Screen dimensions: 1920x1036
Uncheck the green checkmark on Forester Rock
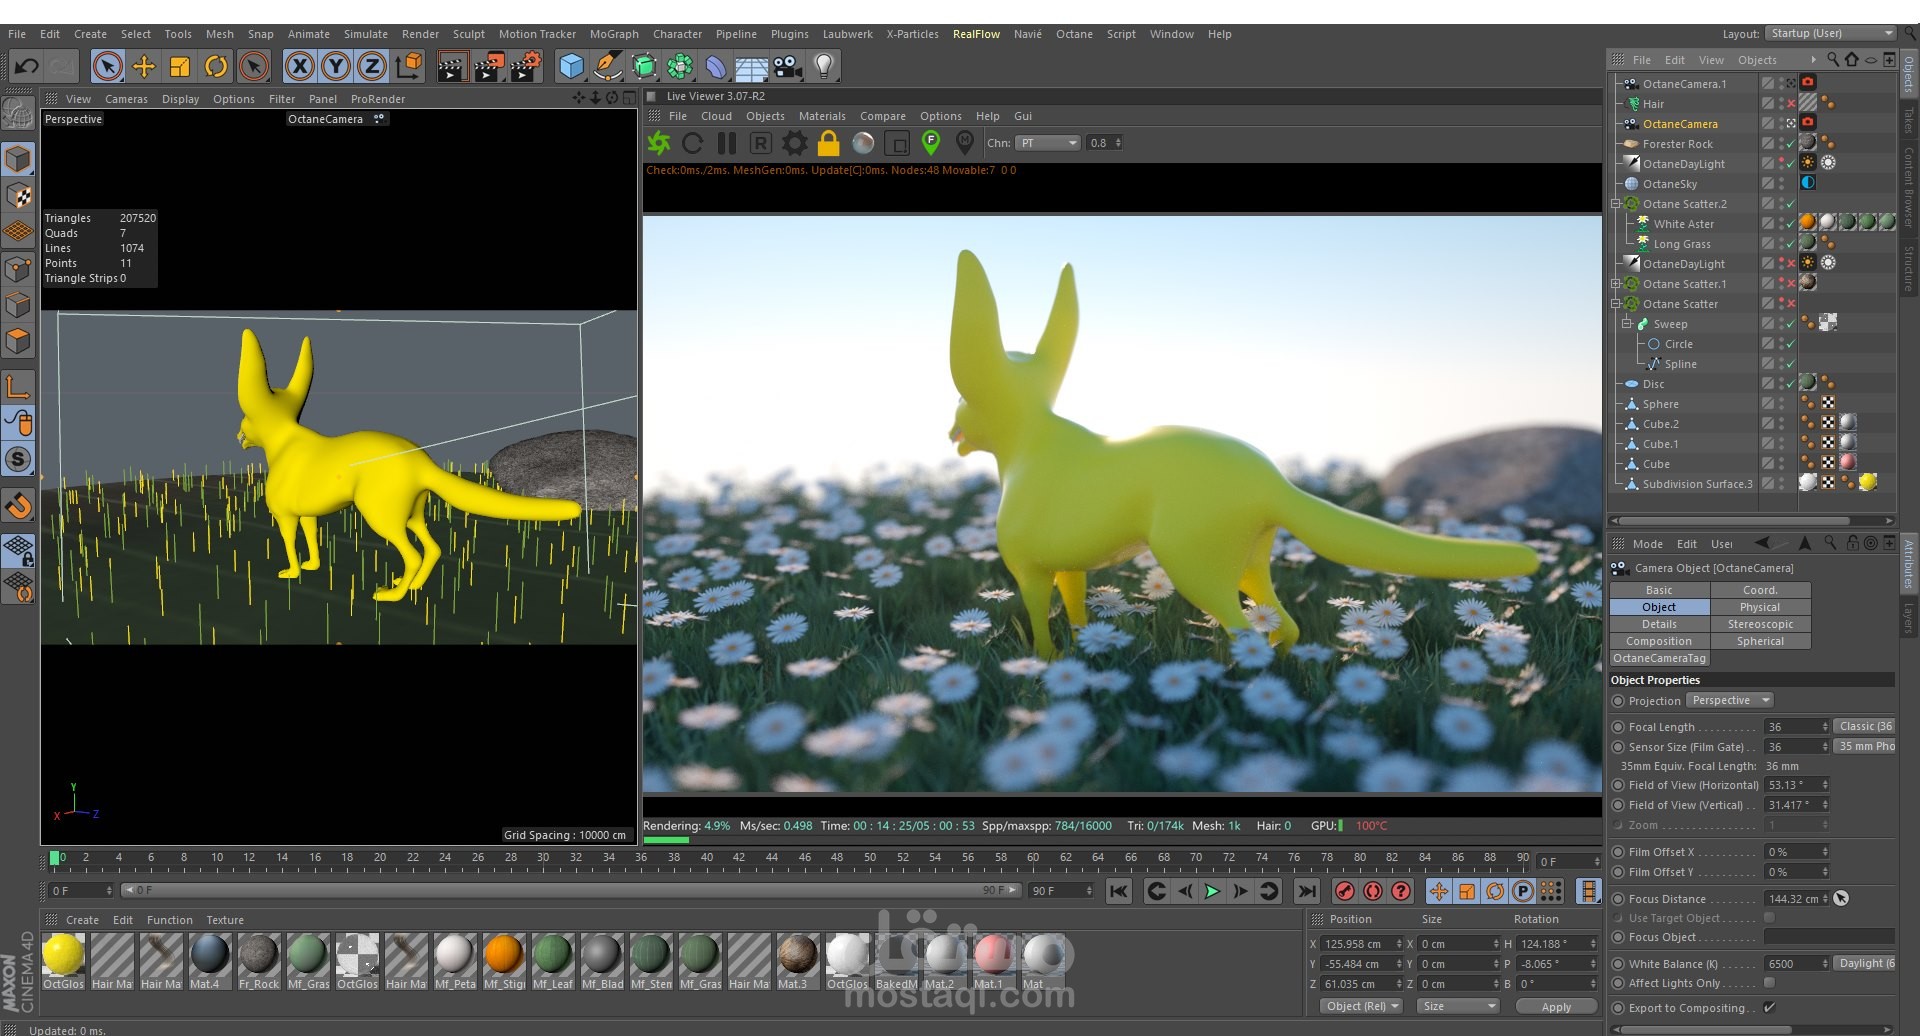(x=1790, y=143)
